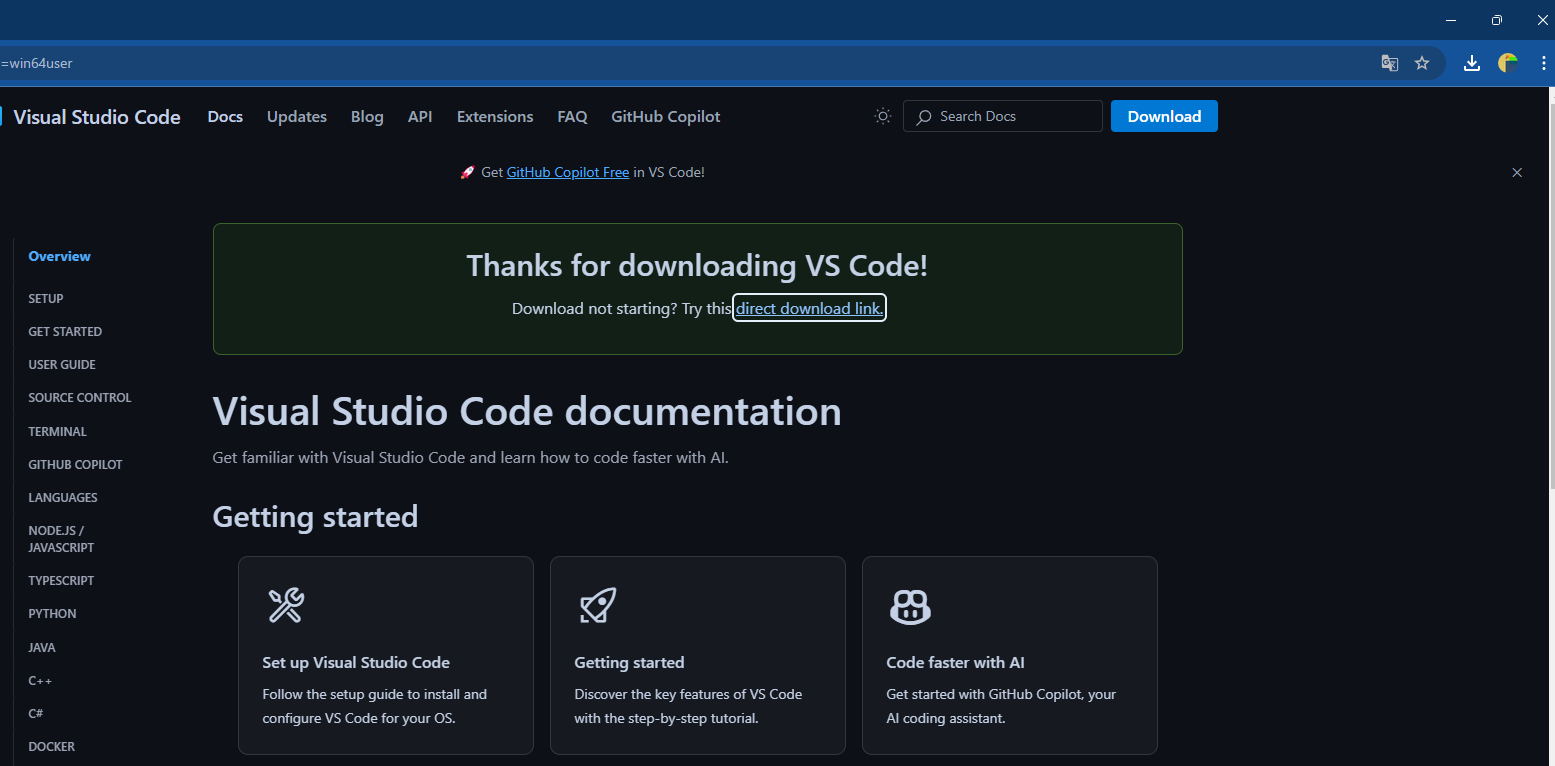The width and height of the screenshot is (1555, 766).
Task: Open the Docs navigation item
Action: (225, 117)
